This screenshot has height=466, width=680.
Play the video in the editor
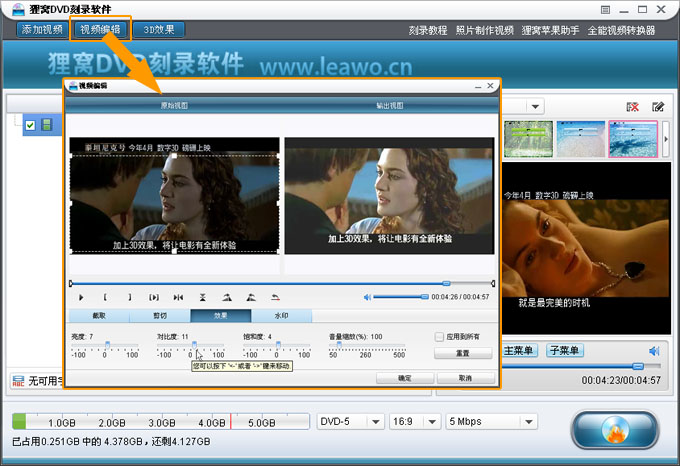[81, 297]
